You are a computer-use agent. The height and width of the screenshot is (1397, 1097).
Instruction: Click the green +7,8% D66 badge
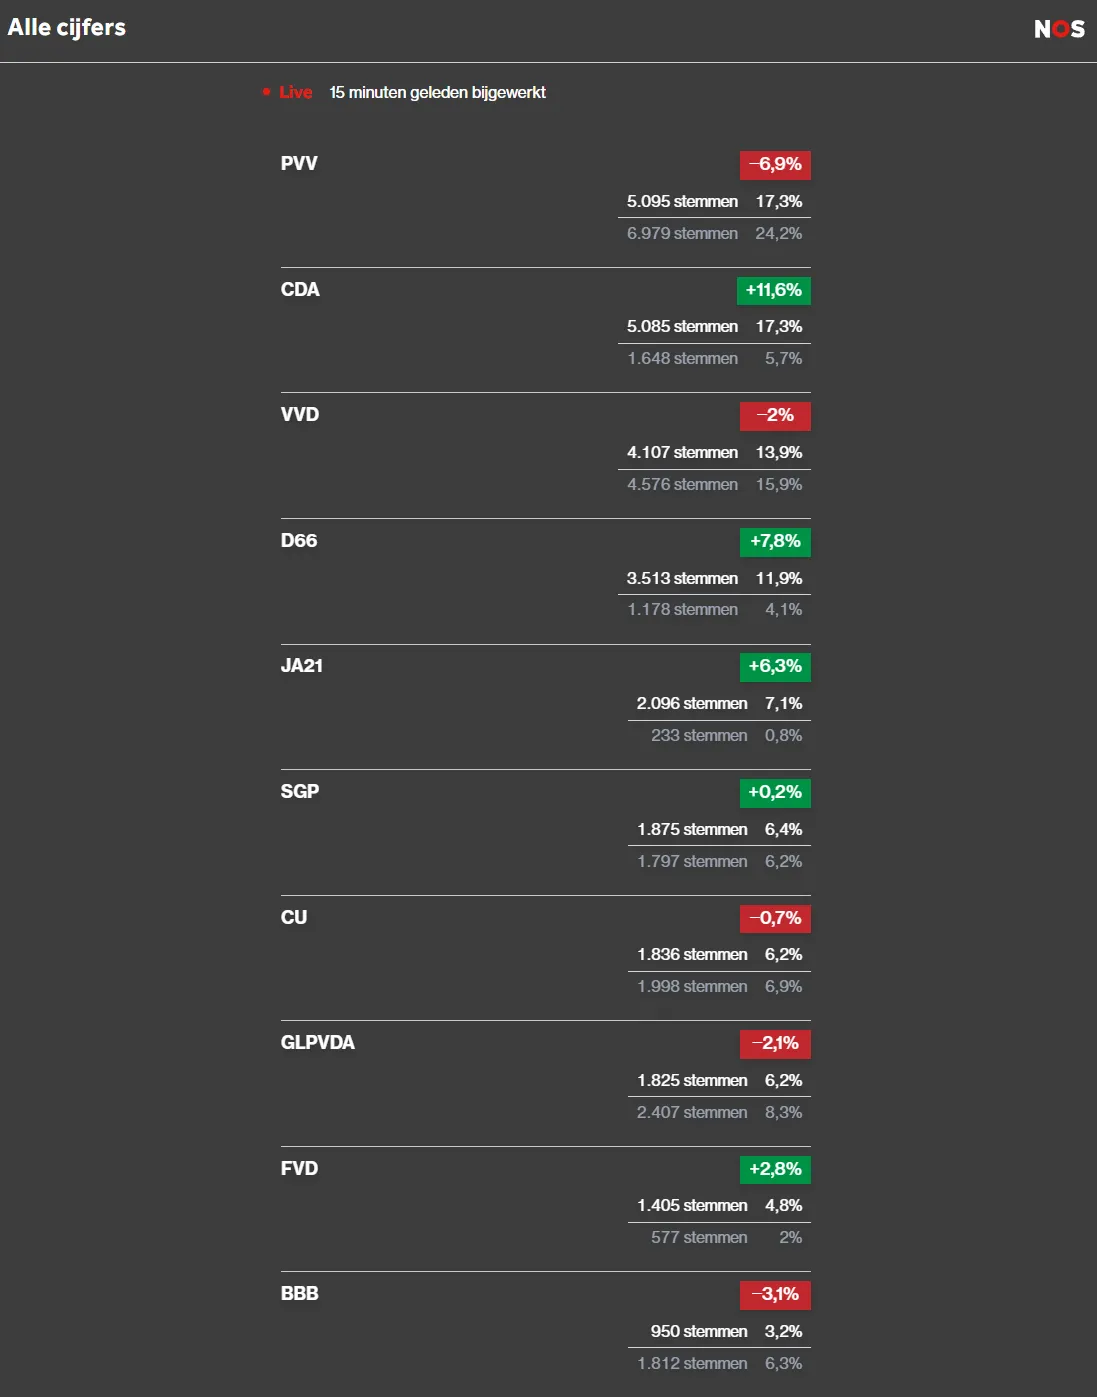click(774, 541)
